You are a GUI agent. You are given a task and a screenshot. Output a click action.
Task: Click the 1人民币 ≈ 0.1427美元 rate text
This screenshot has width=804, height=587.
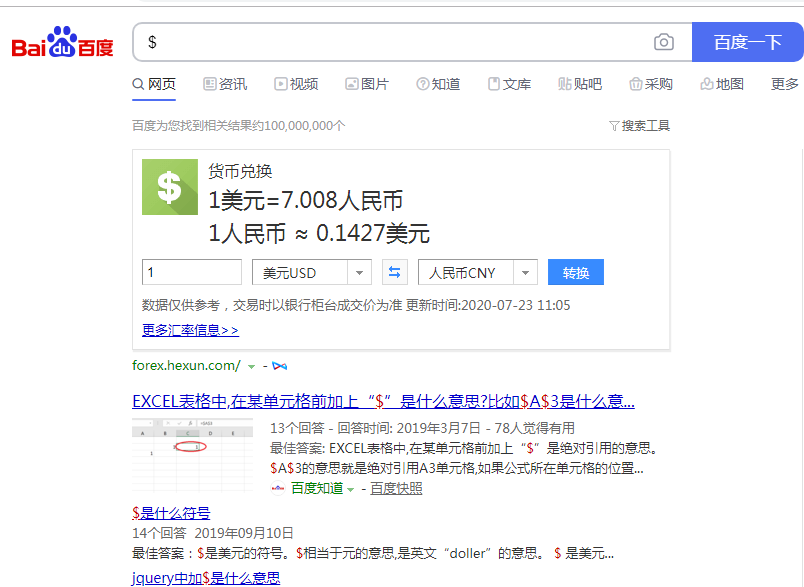(319, 233)
